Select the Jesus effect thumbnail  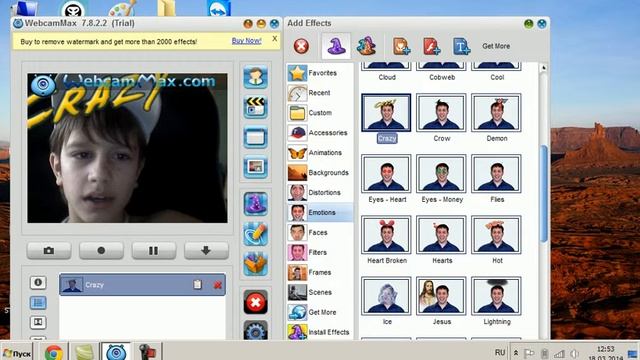[x=441, y=296]
